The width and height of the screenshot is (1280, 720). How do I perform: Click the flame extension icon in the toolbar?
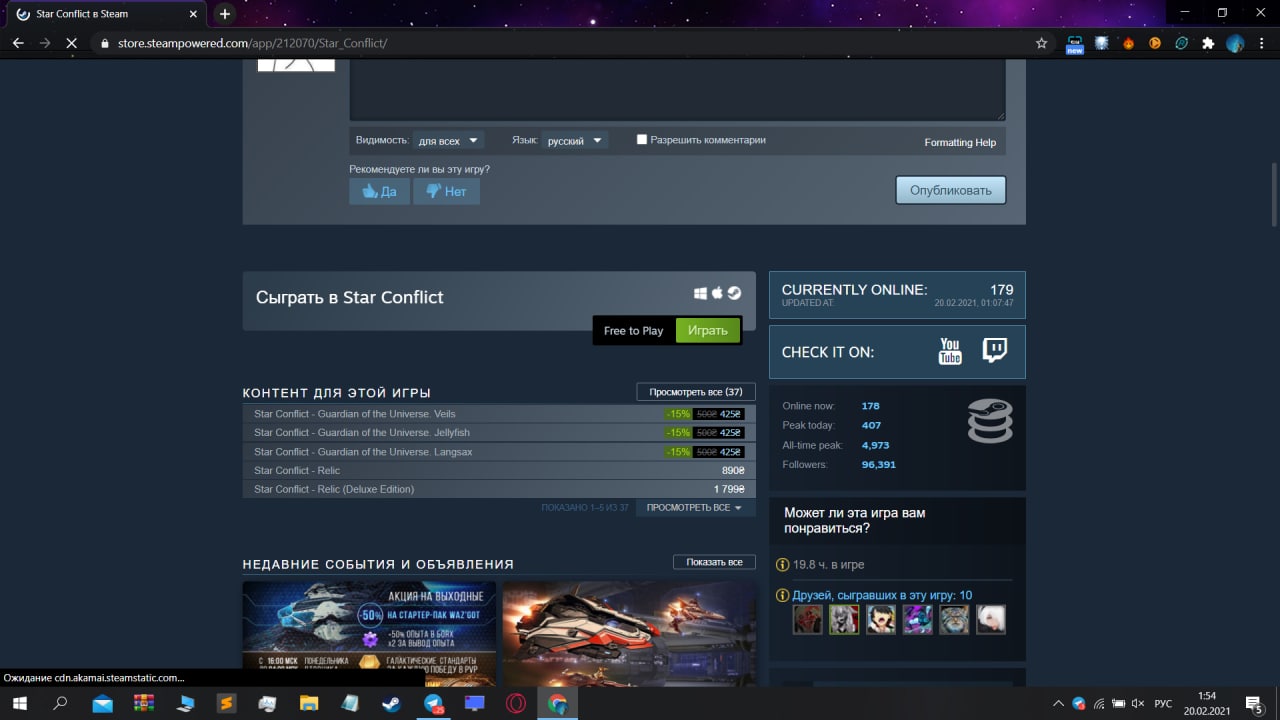point(1128,43)
